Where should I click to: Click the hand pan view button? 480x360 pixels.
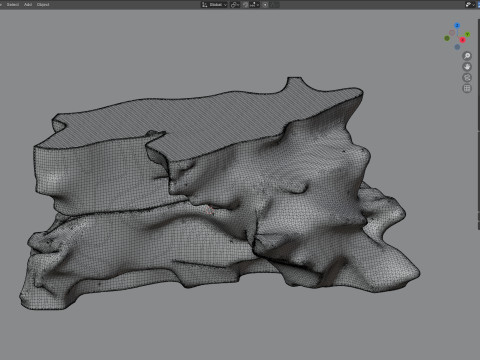coord(467,67)
